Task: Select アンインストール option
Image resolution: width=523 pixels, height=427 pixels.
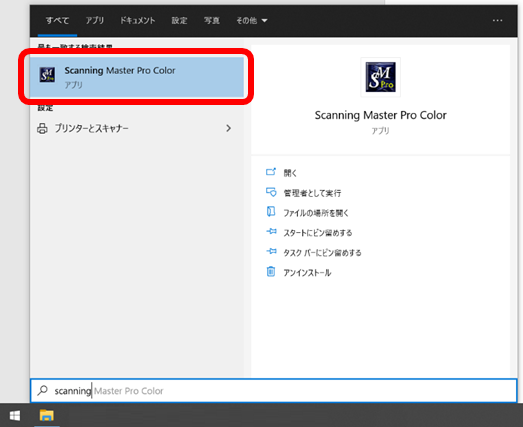Action: pyautogui.click(x=307, y=273)
